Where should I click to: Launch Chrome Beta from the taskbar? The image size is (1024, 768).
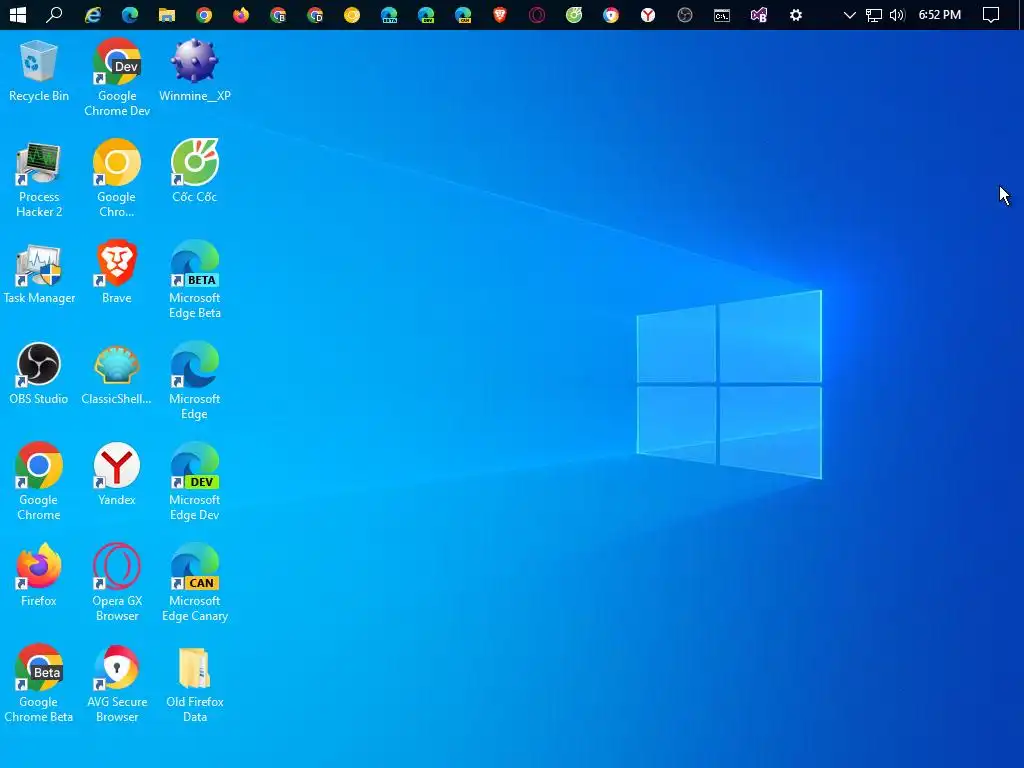point(278,14)
